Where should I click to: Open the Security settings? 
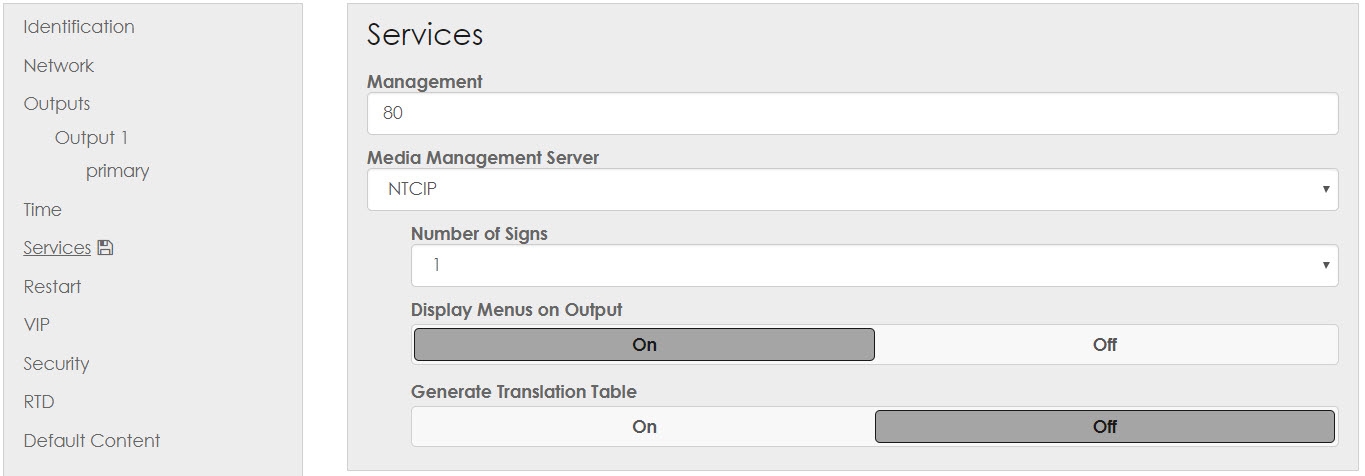pyautogui.click(x=56, y=364)
